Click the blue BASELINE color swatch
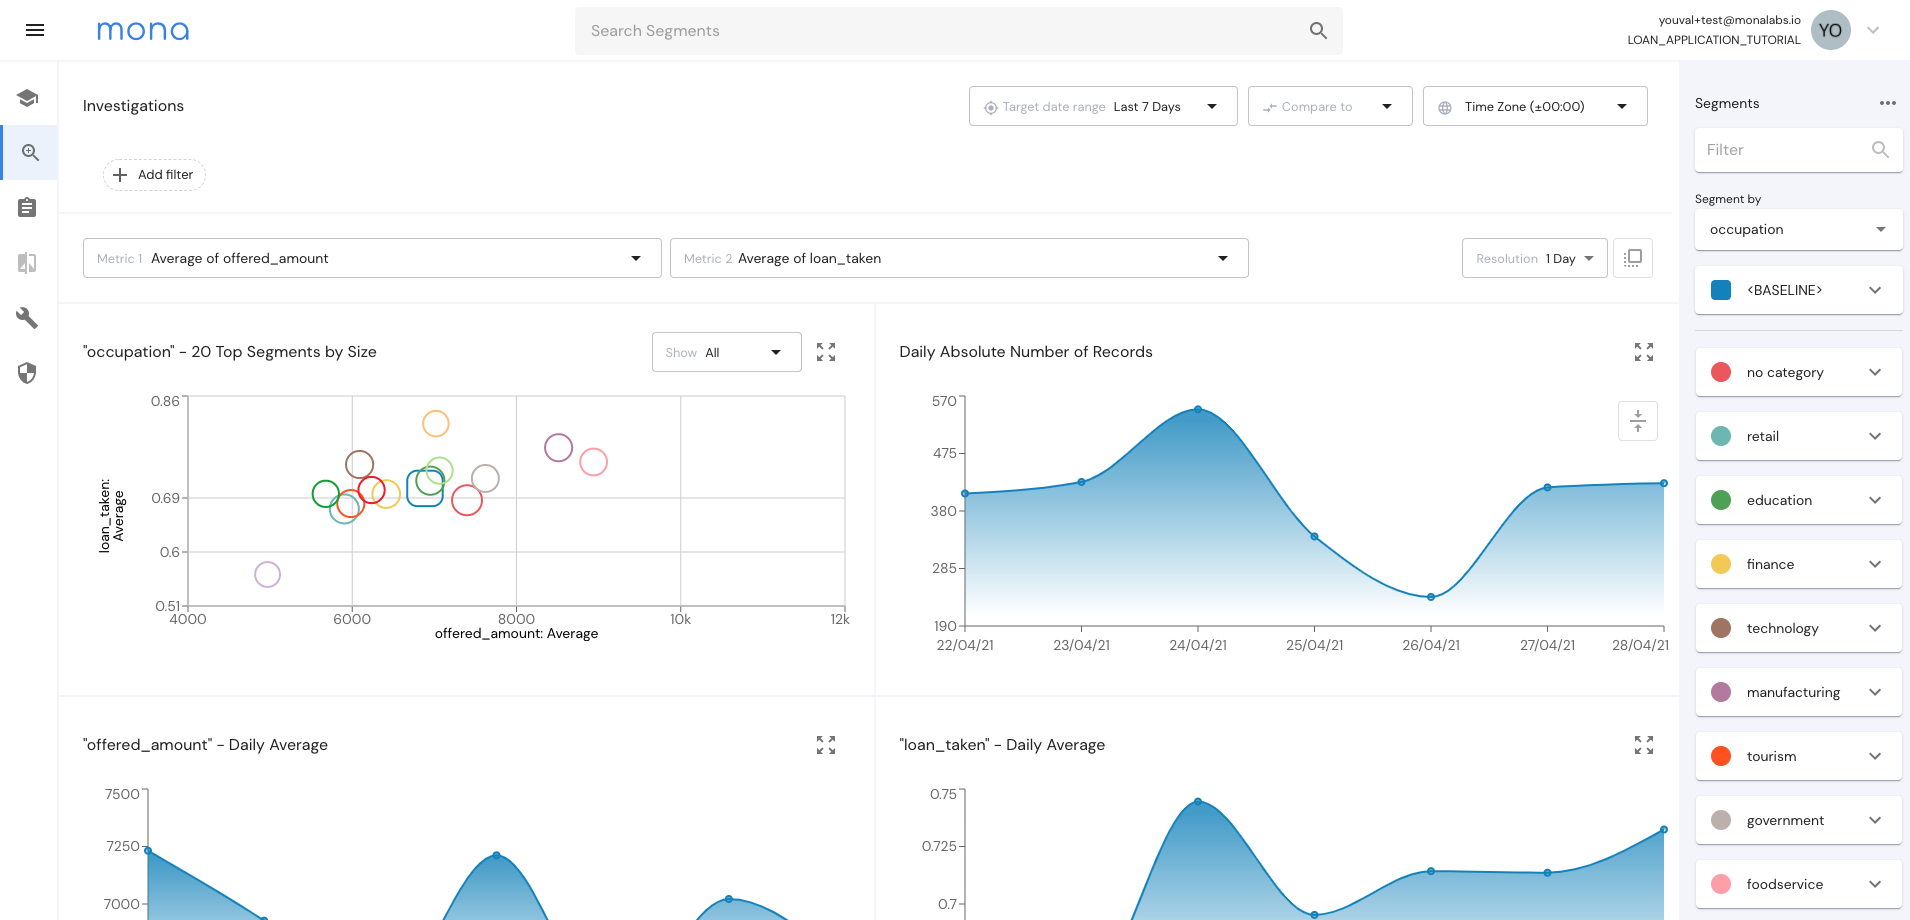1910x920 pixels. tap(1721, 290)
